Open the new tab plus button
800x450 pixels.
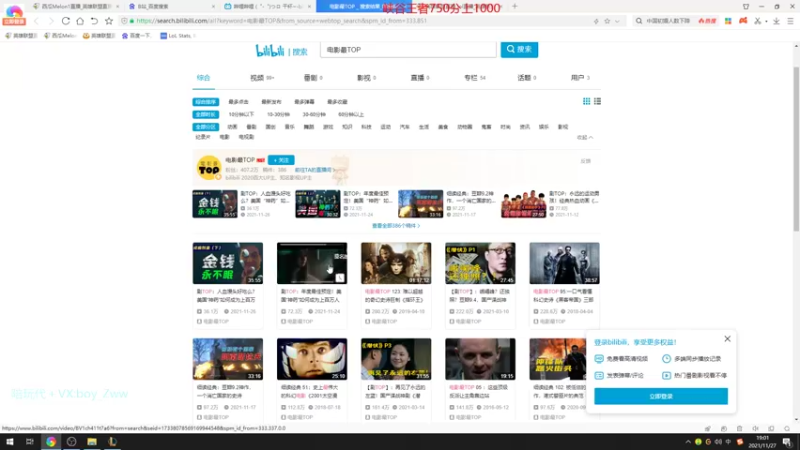pos(514,6)
